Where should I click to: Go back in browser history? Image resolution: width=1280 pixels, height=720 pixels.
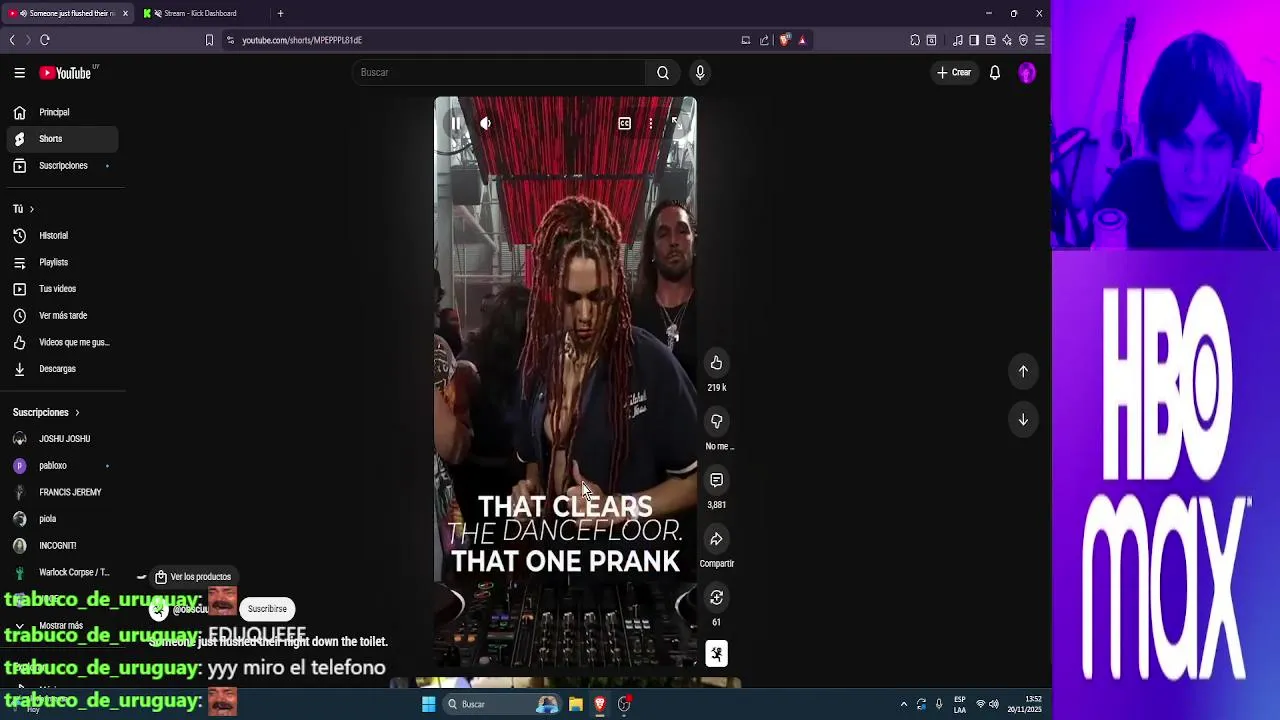pyautogui.click(x=12, y=40)
